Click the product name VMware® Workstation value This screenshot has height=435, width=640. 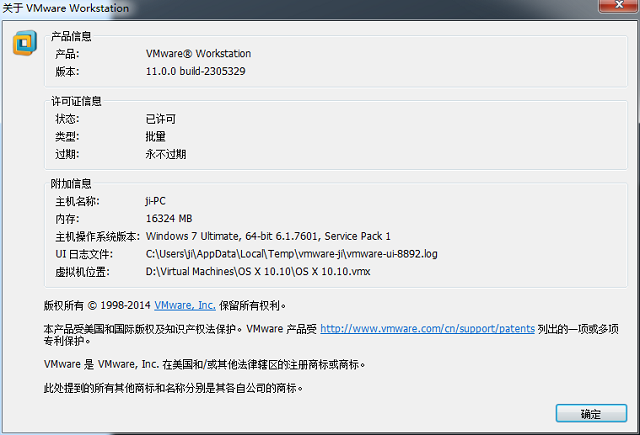click(x=198, y=53)
